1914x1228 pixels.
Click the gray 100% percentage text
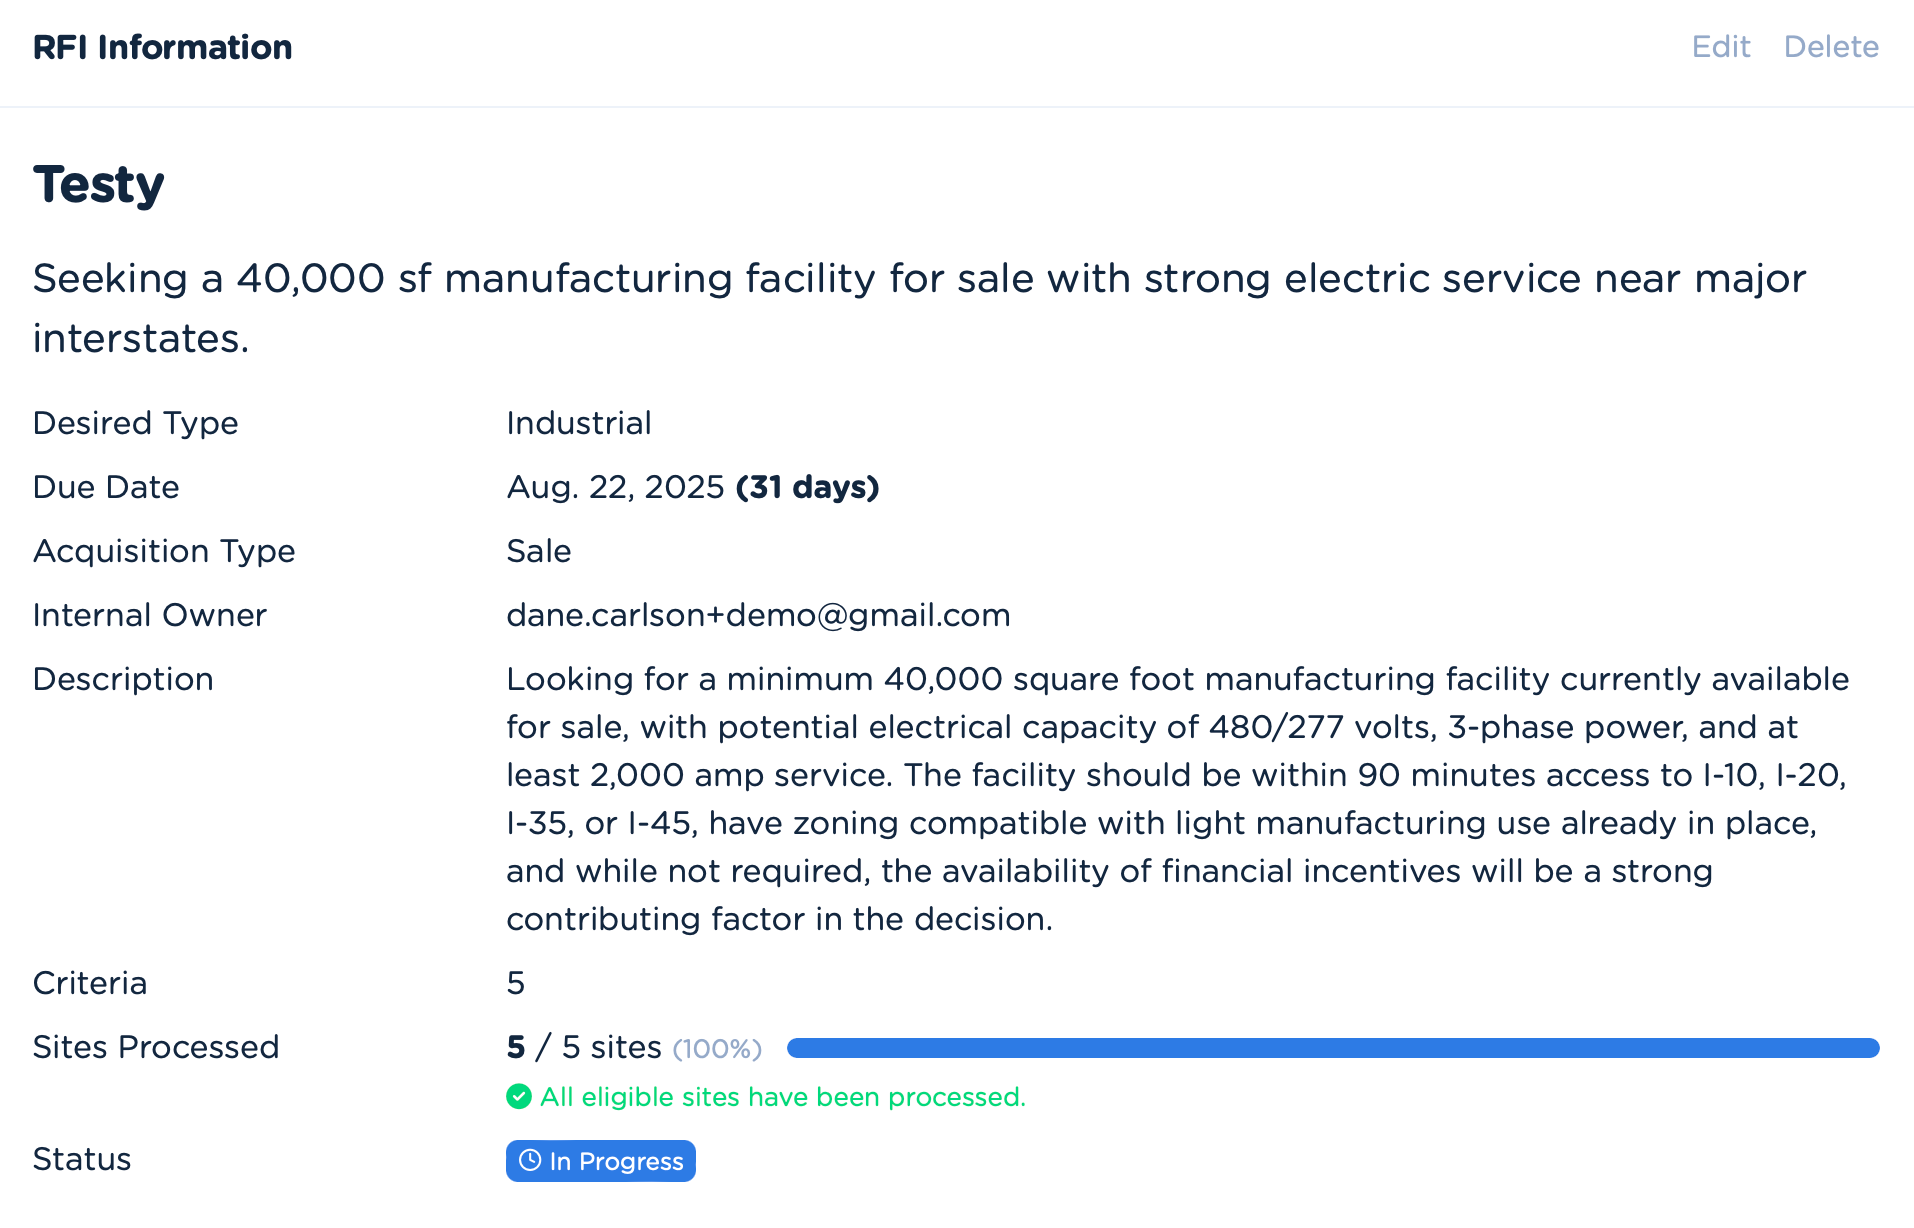coord(717,1049)
